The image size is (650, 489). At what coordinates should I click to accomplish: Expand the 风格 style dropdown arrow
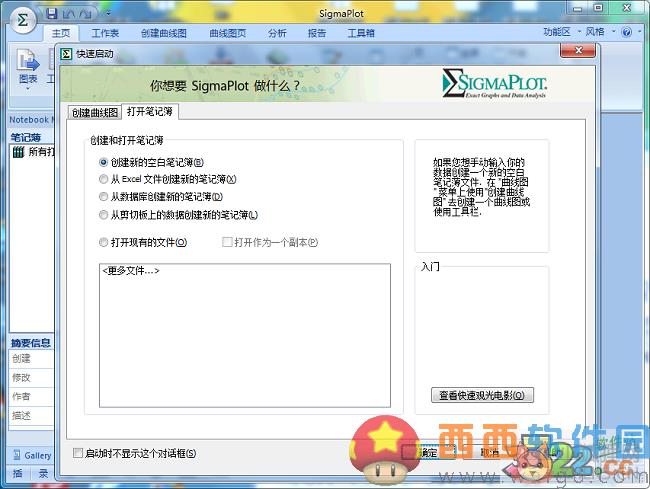coord(613,31)
